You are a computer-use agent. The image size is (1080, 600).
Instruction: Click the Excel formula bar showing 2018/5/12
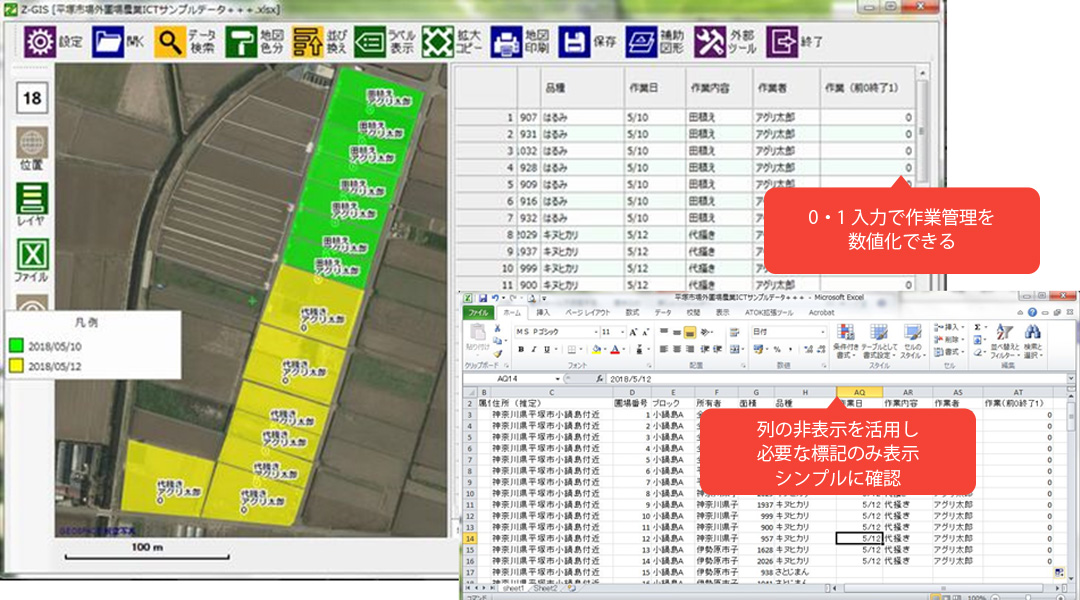point(835,379)
